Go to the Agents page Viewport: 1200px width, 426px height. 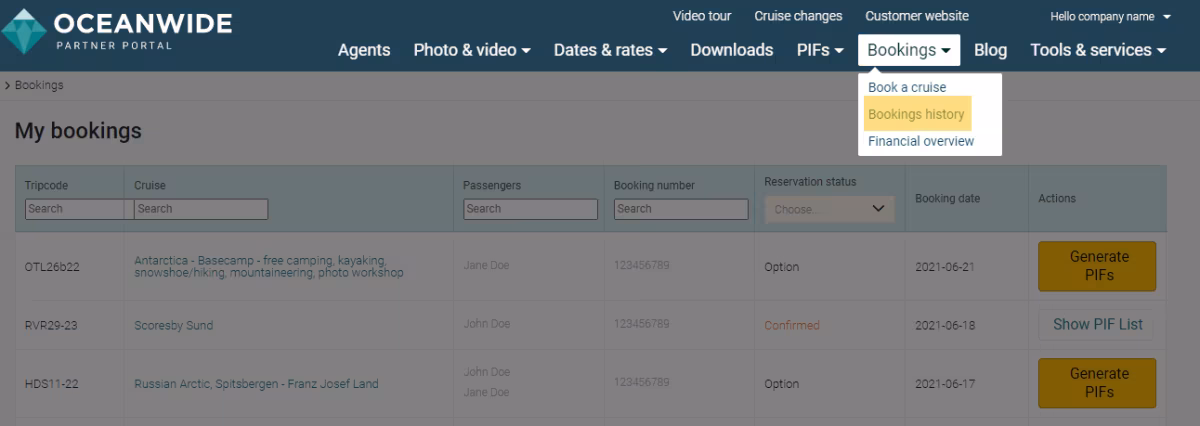(x=364, y=50)
